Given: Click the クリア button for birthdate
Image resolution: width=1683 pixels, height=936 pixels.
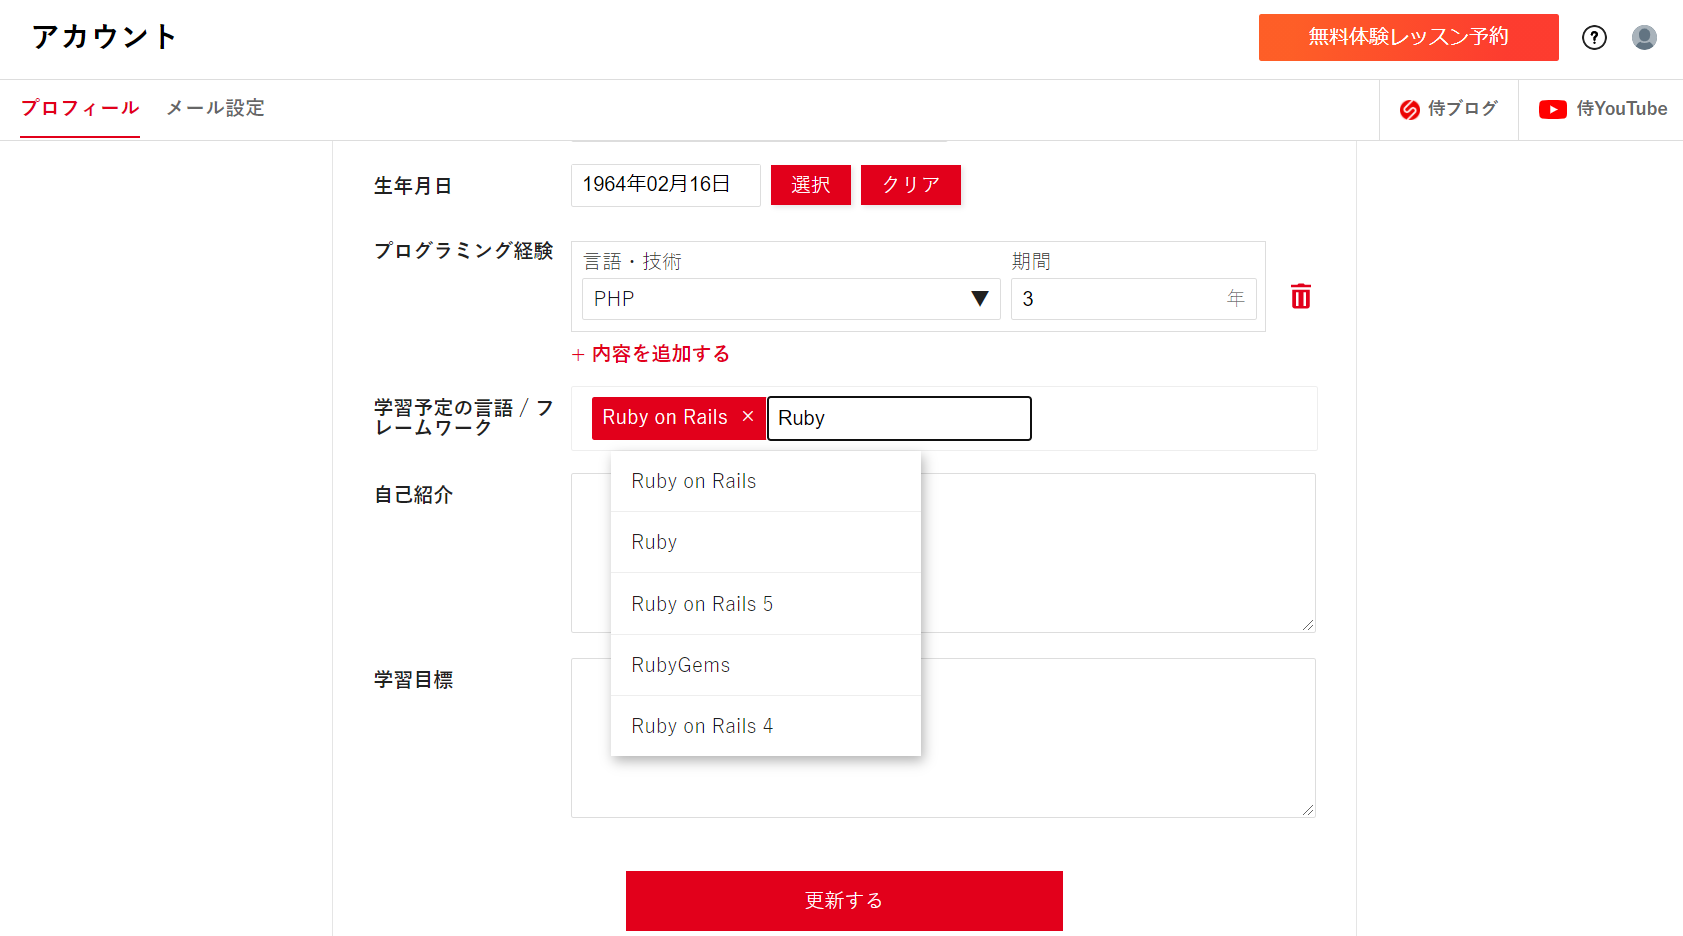Looking at the screenshot, I should point(910,185).
